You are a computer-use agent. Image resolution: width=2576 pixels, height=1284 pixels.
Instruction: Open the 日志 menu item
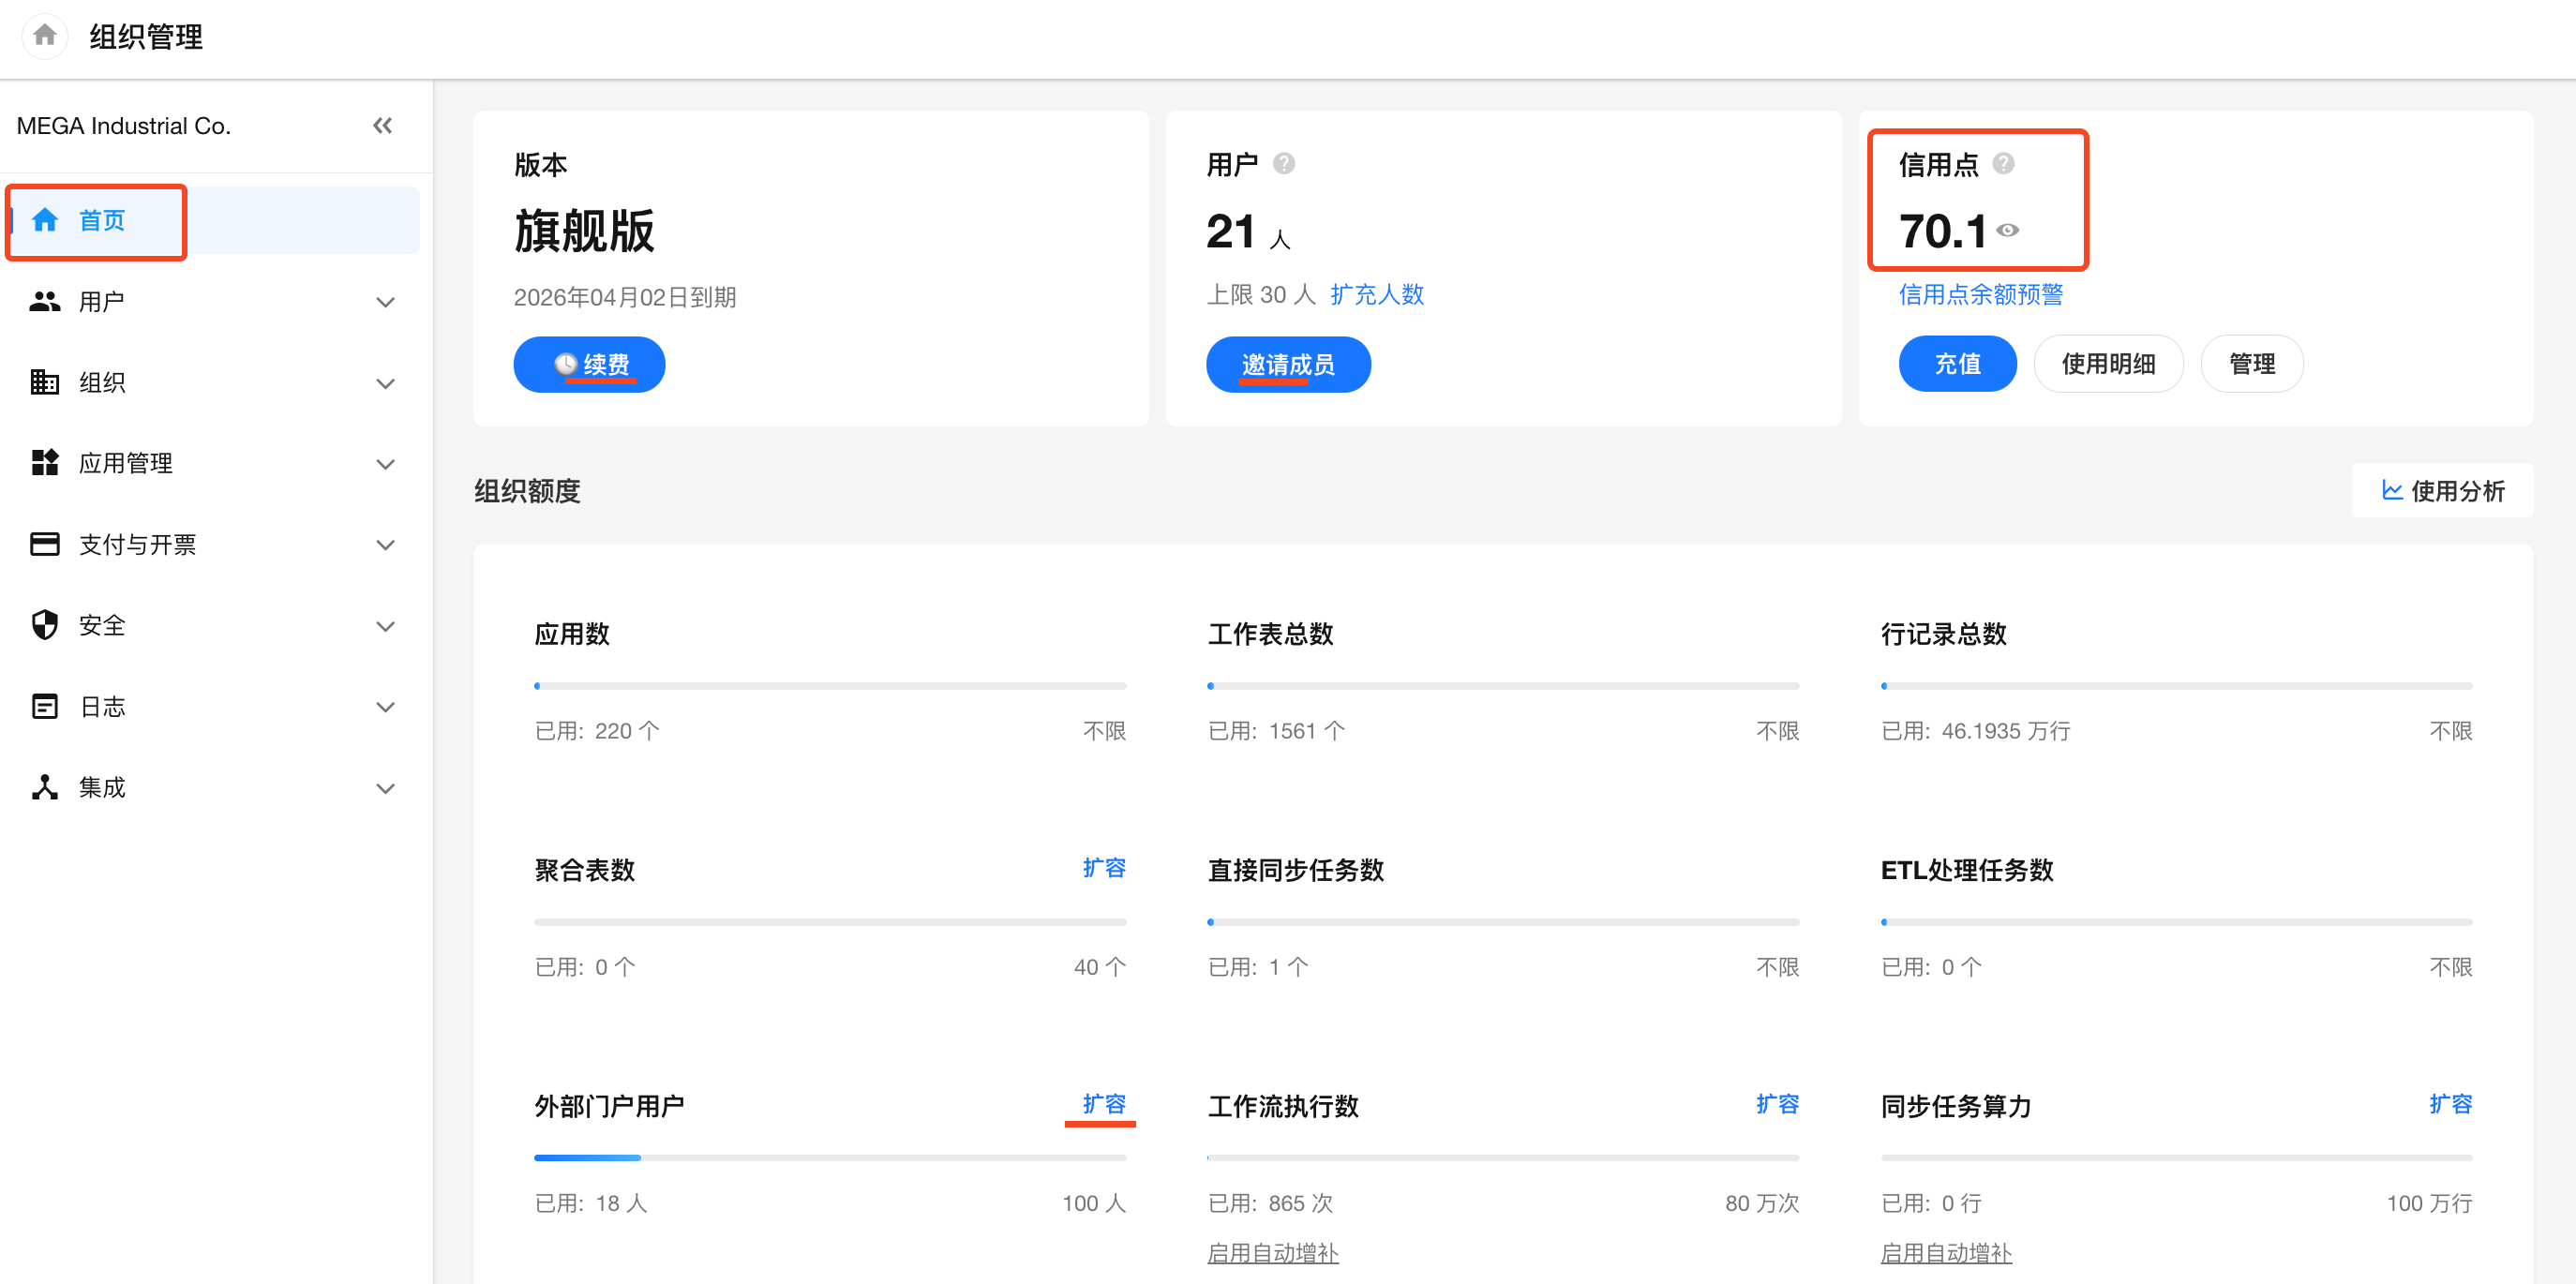pos(102,706)
